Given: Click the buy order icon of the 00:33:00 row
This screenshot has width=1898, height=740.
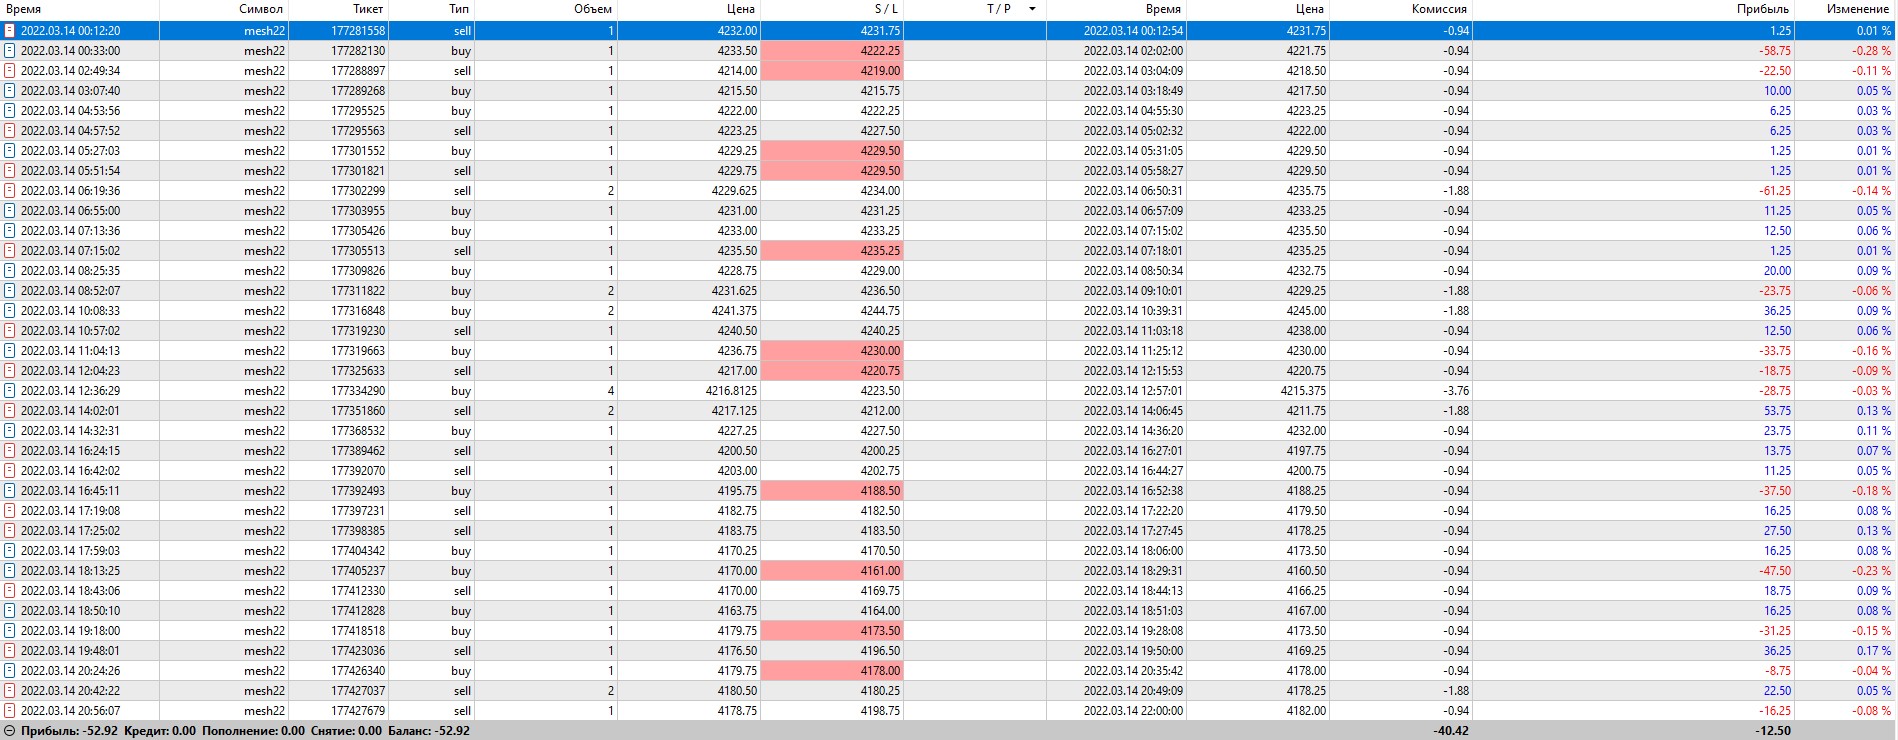Looking at the screenshot, I should tap(10, 51).
